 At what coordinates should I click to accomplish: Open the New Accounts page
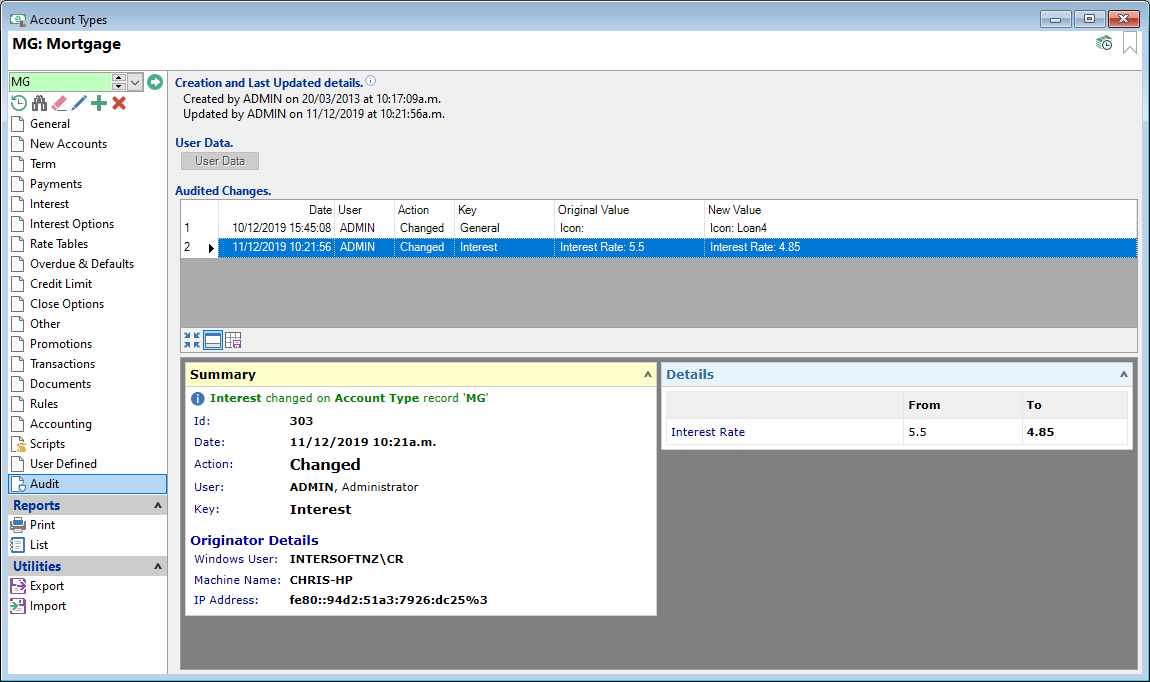tap(68, 144)
